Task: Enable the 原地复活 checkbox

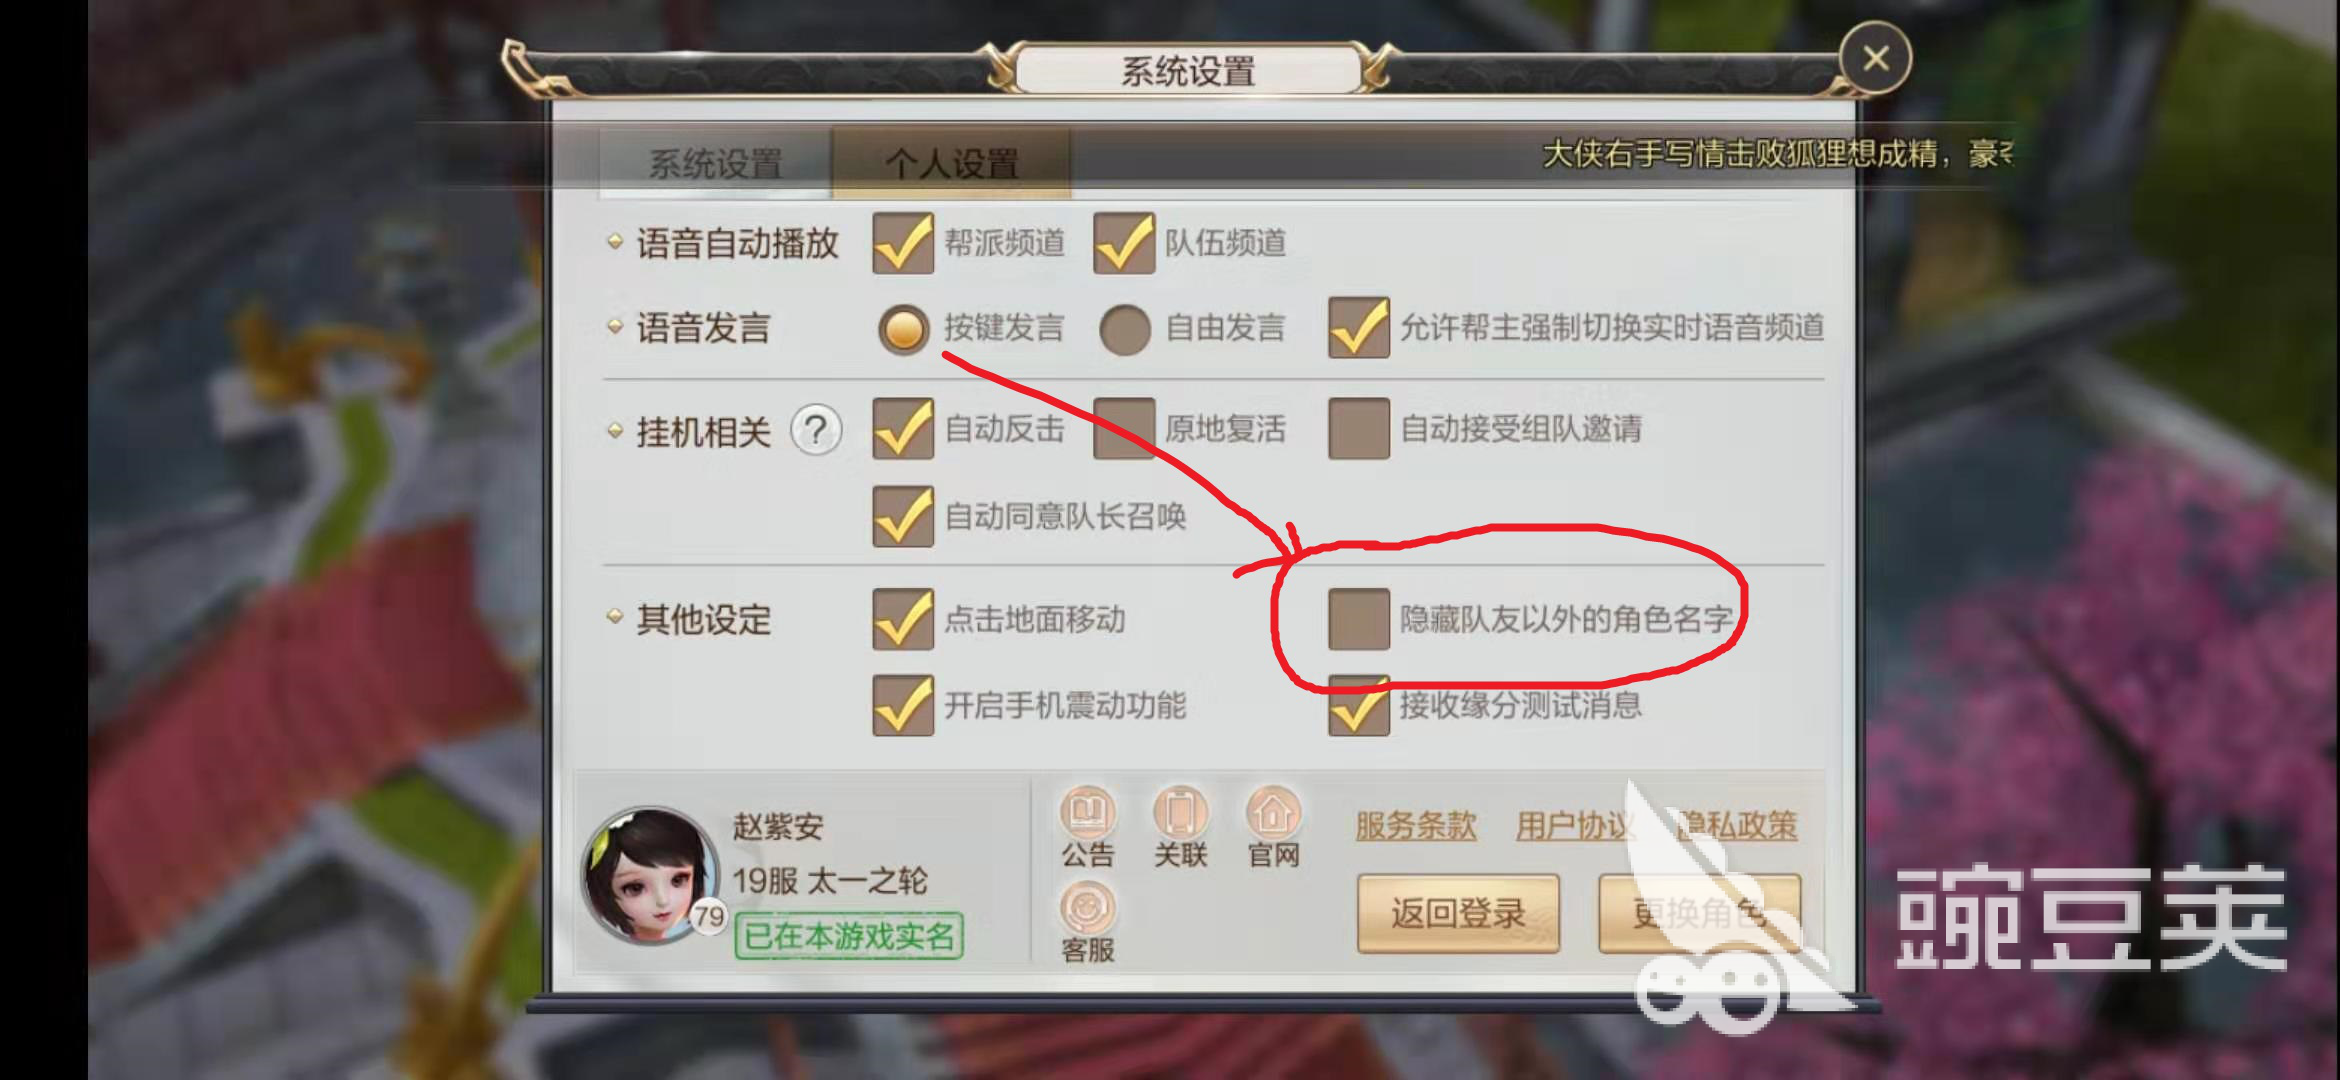Action: [1124, 429]
